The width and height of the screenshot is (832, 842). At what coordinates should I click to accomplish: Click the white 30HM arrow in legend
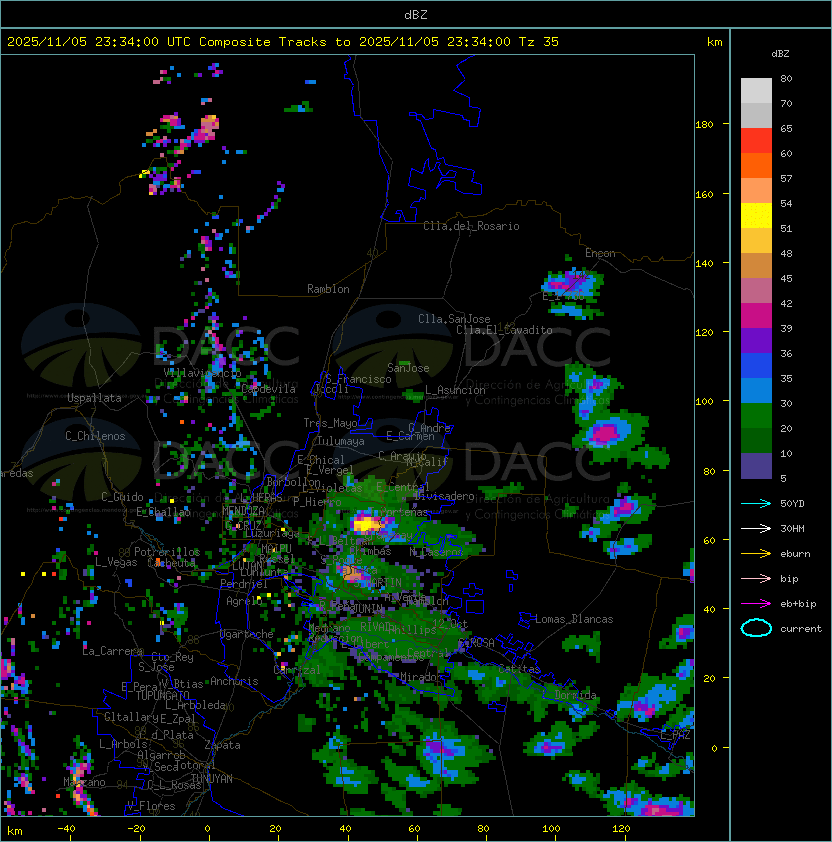coord(756,529)
